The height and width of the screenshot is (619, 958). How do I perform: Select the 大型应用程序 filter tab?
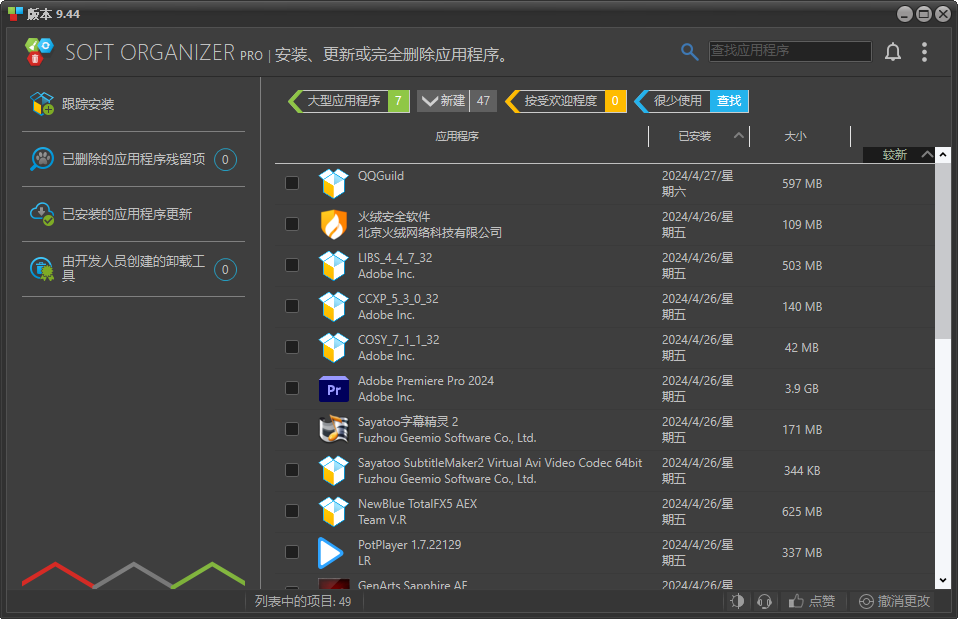pyautogui.click(x=343, y=101)
